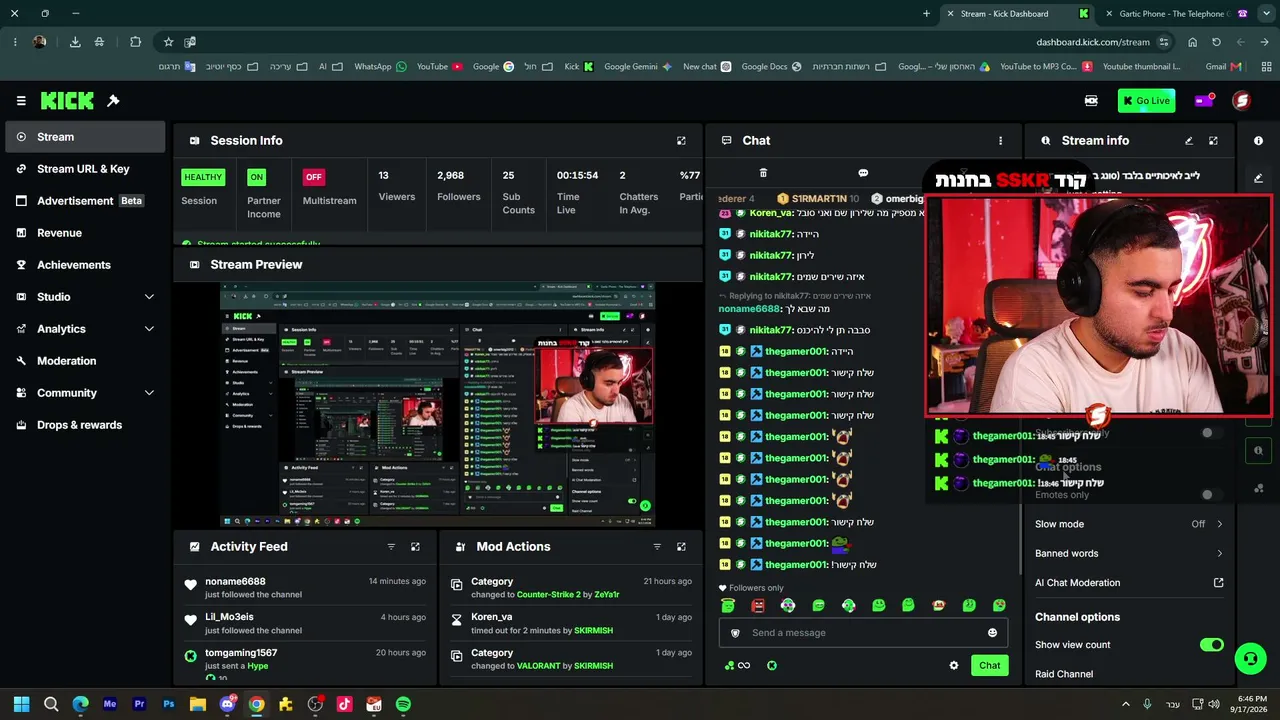Open Slow mode options chevron
This screenshot has width=1280, height=720.
[x=1219, y=524]
